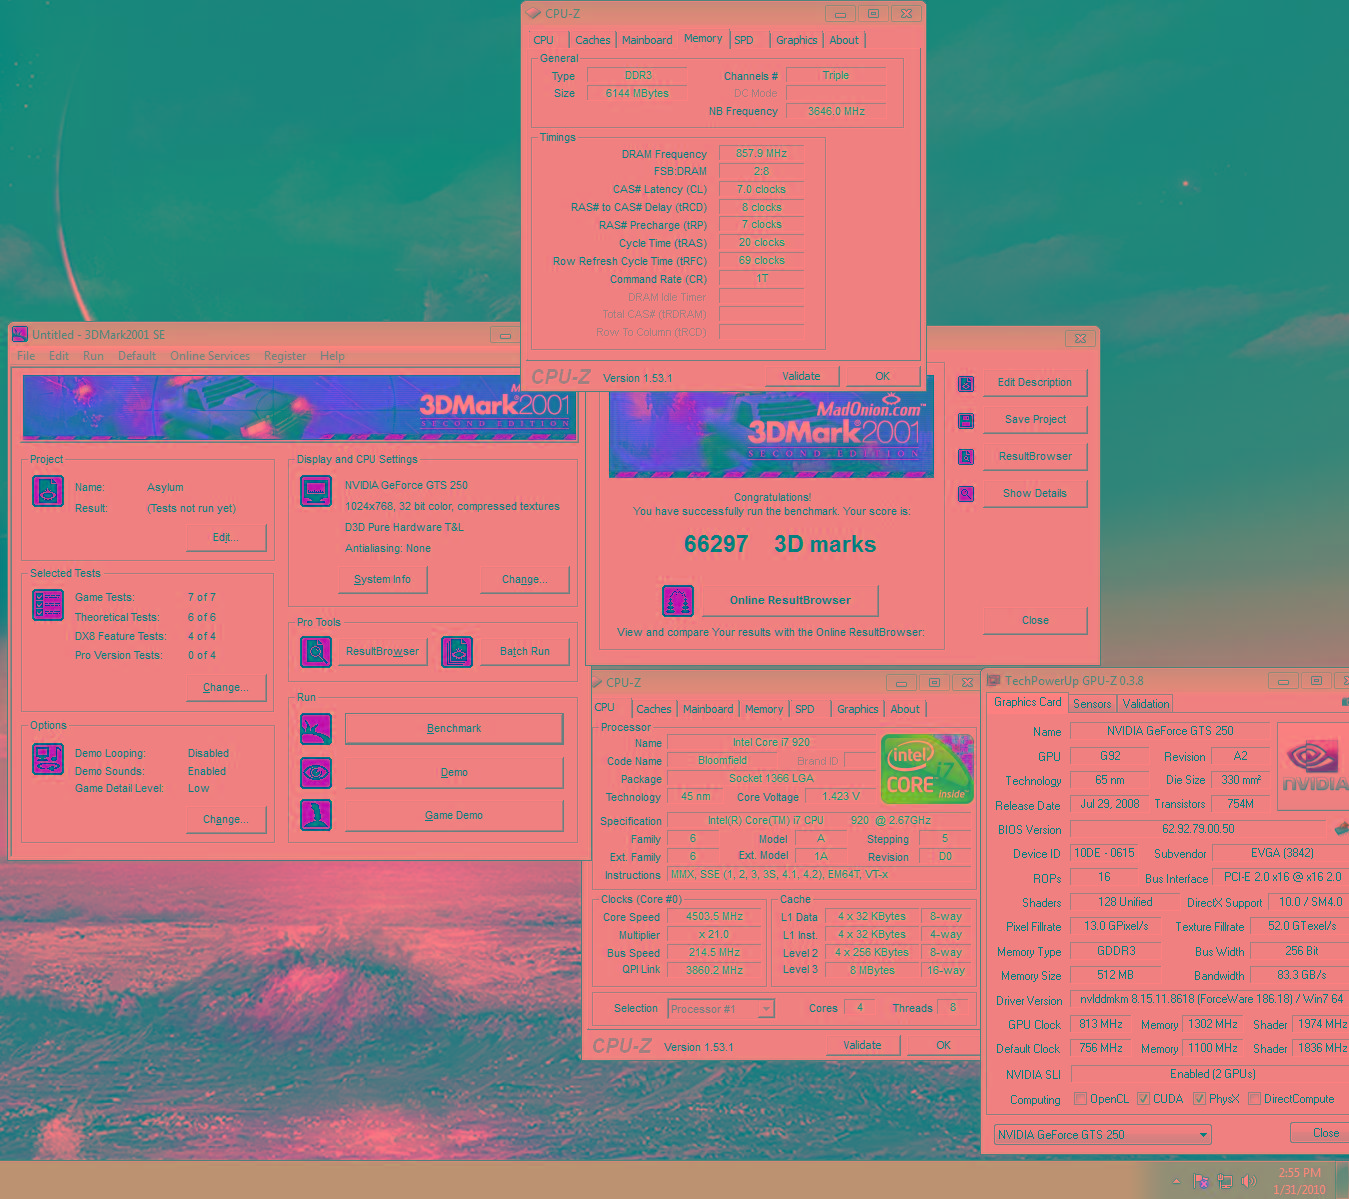The width and height of the screenshot is (1349, 1199).
Task: Open the Action Center flag tray icon
Action: coord(1201,1181)
